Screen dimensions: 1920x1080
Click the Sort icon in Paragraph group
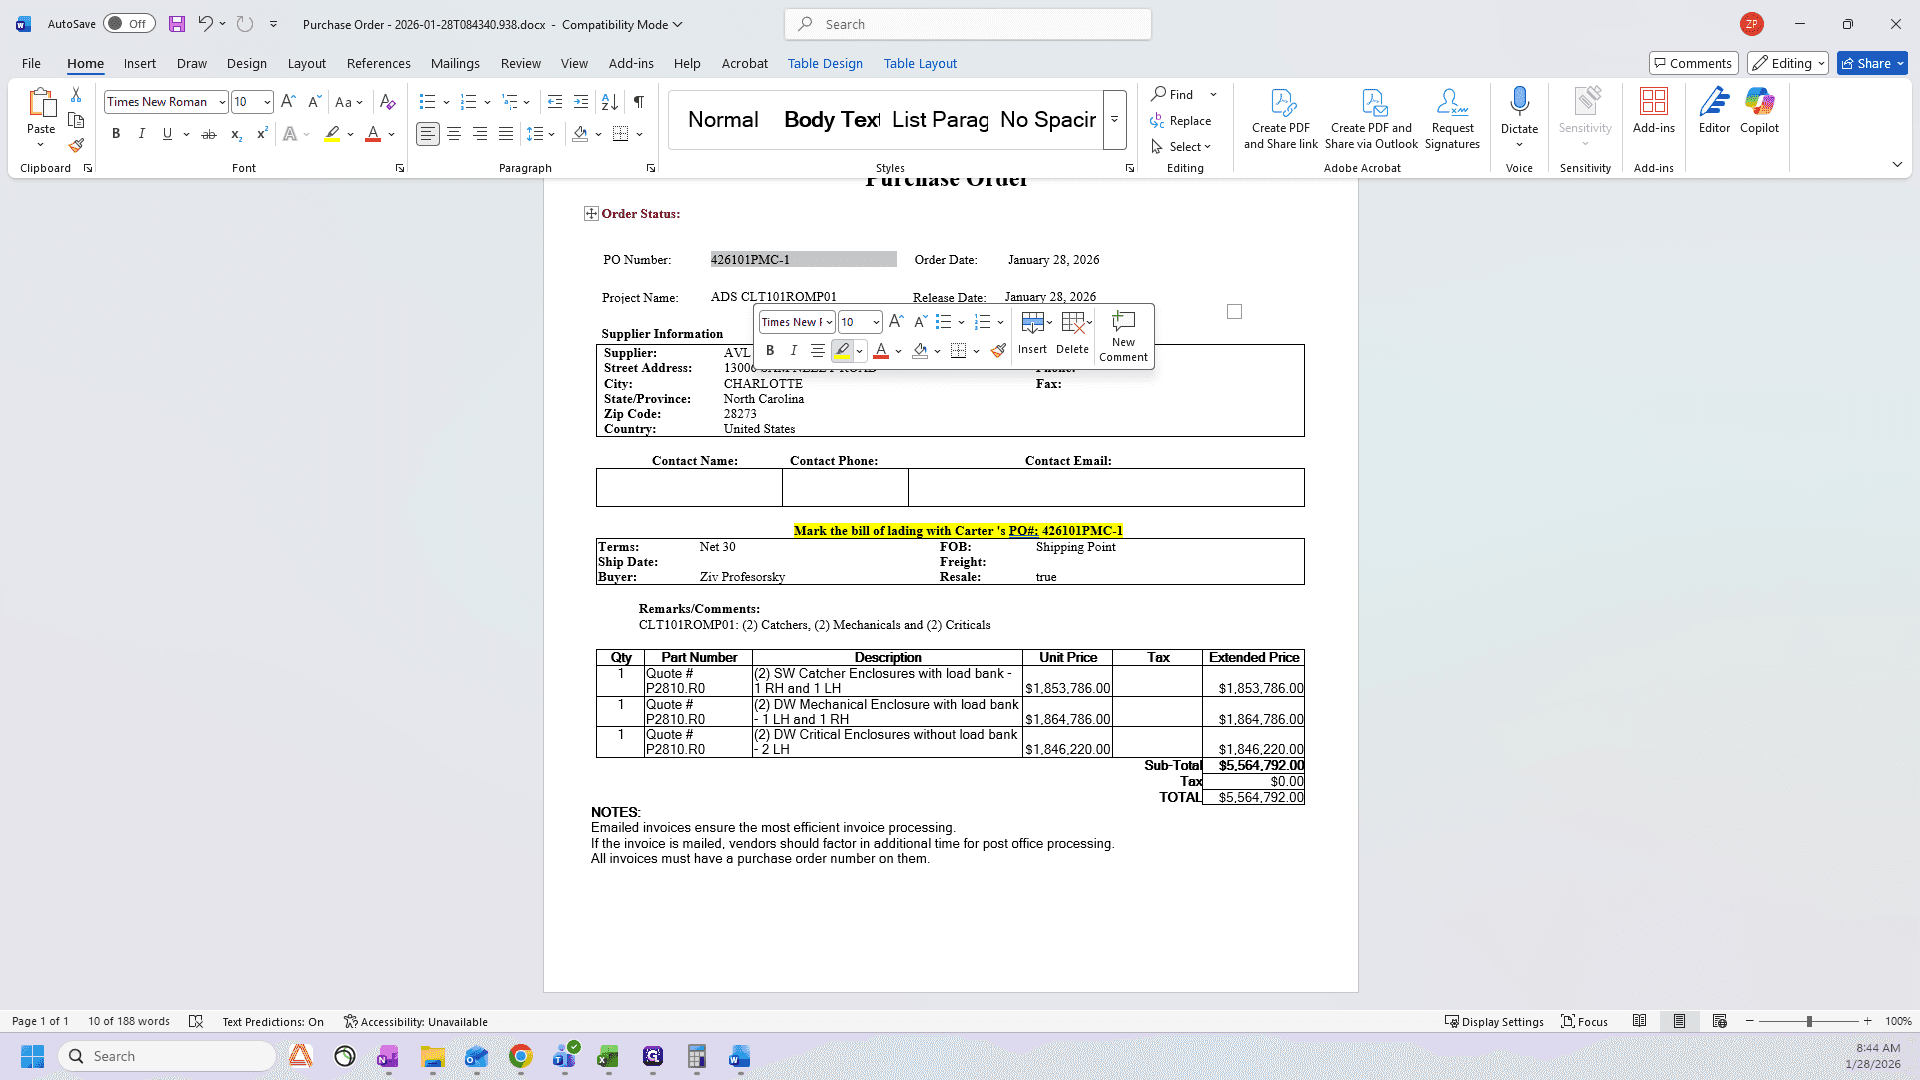coord(609,102)
